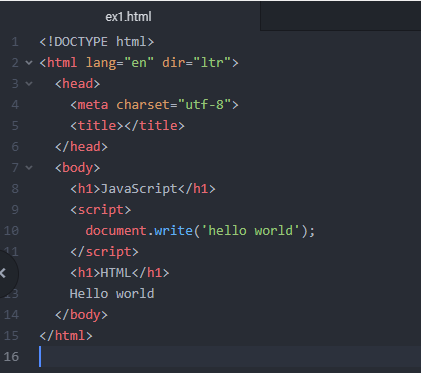Click line number 8 in gutter
Screen dimensions: 421x373
(15, 189)
